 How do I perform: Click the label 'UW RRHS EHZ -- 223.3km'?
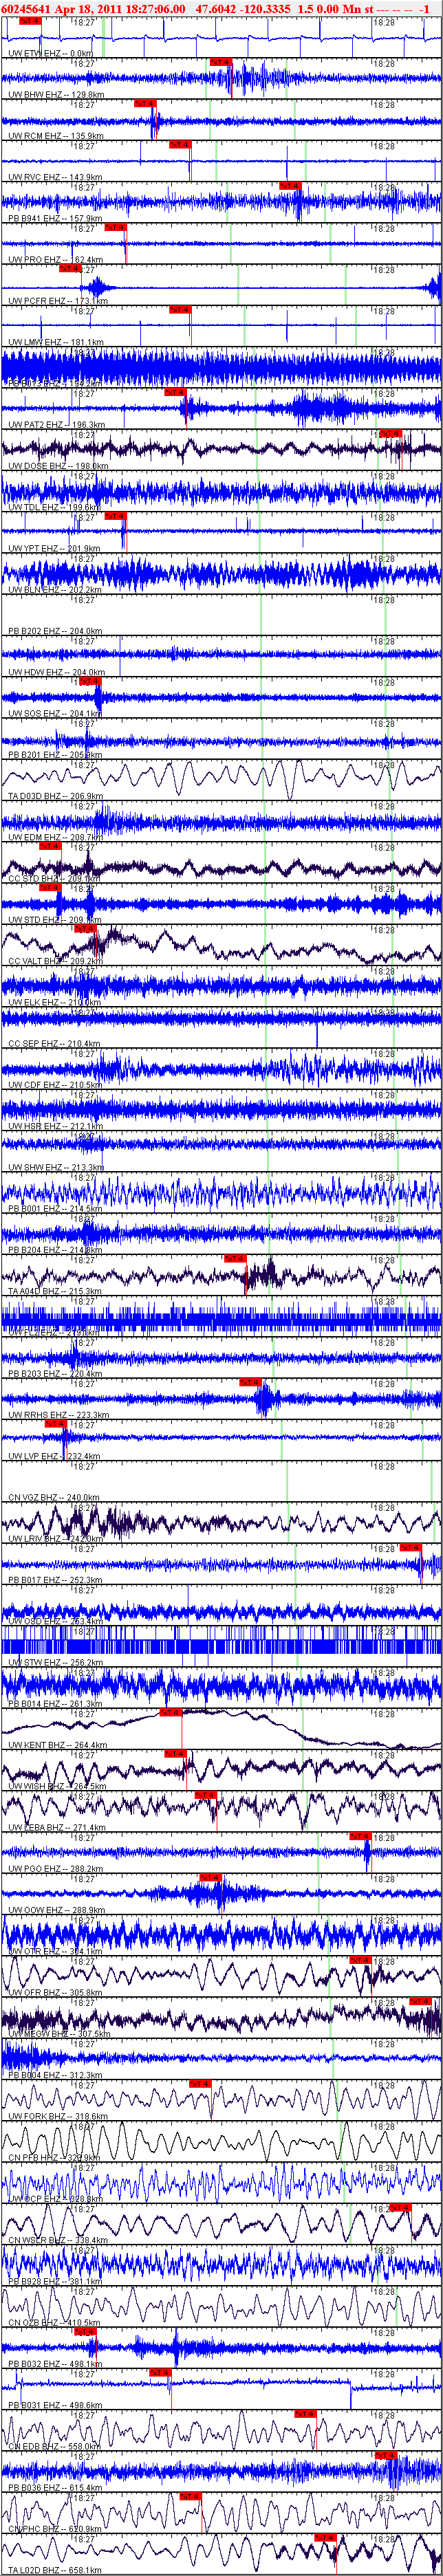[59, 1415]
